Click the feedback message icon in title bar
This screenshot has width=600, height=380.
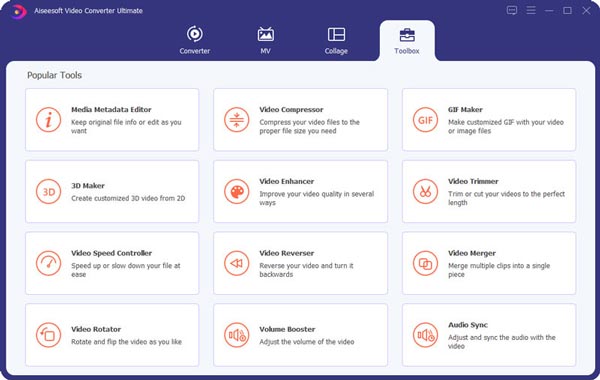tap(512, 10)
